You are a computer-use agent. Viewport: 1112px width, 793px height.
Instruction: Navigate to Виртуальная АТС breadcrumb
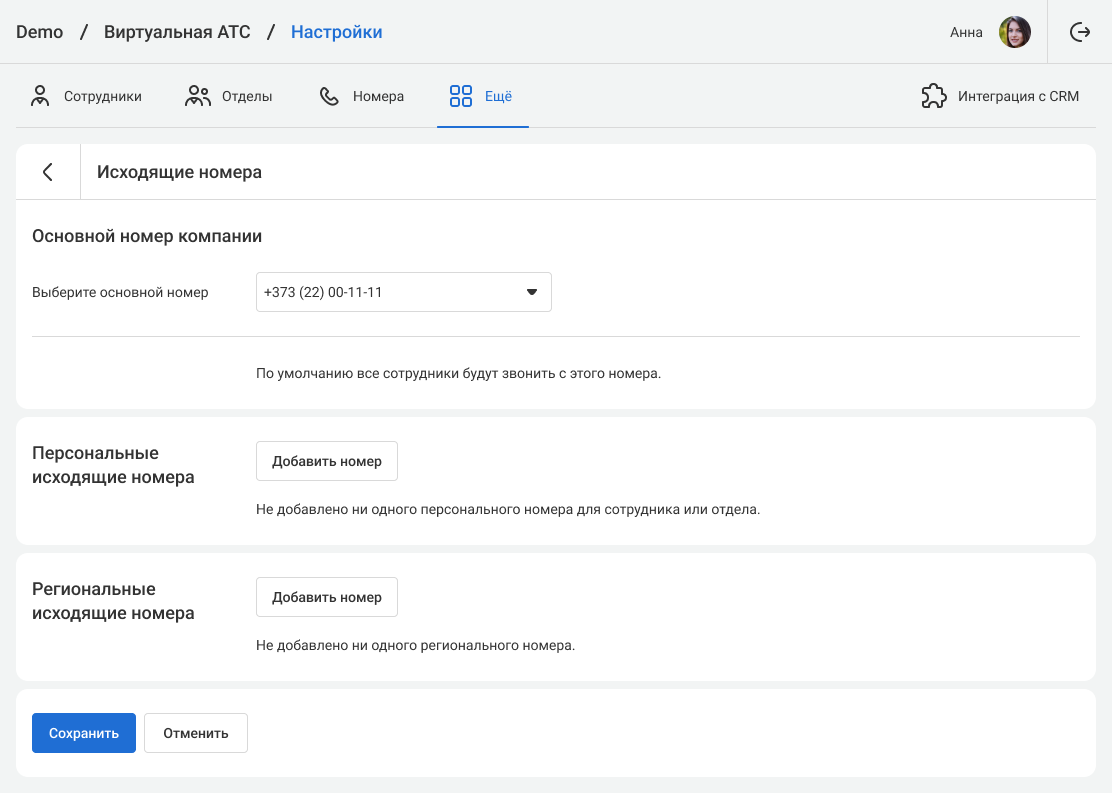click(x=177, y=32)
